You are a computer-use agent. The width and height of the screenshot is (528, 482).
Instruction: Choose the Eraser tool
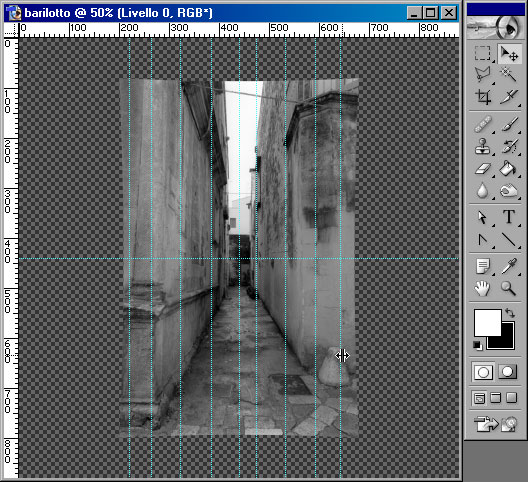[x=483, y=168]
